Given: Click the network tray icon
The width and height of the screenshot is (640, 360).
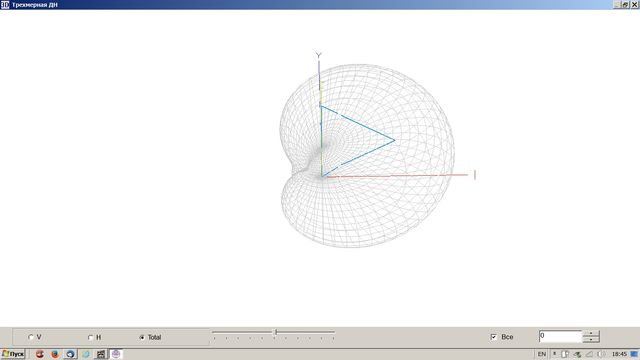Looking at the screenshot, I should 577,354.
